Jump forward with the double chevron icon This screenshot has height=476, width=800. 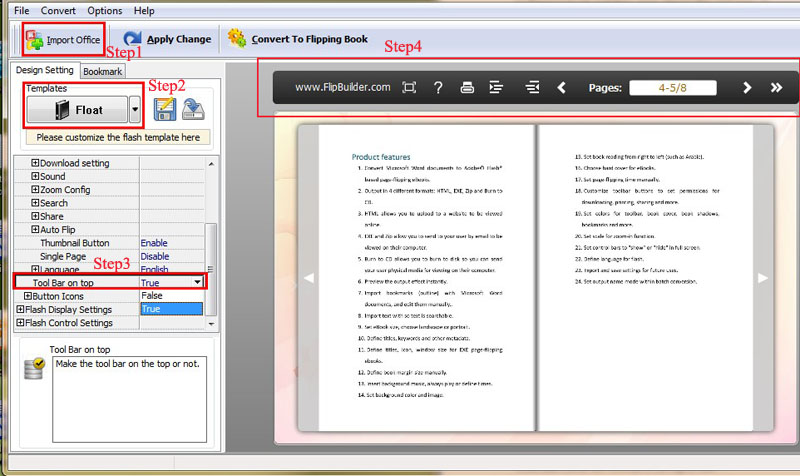776,88
